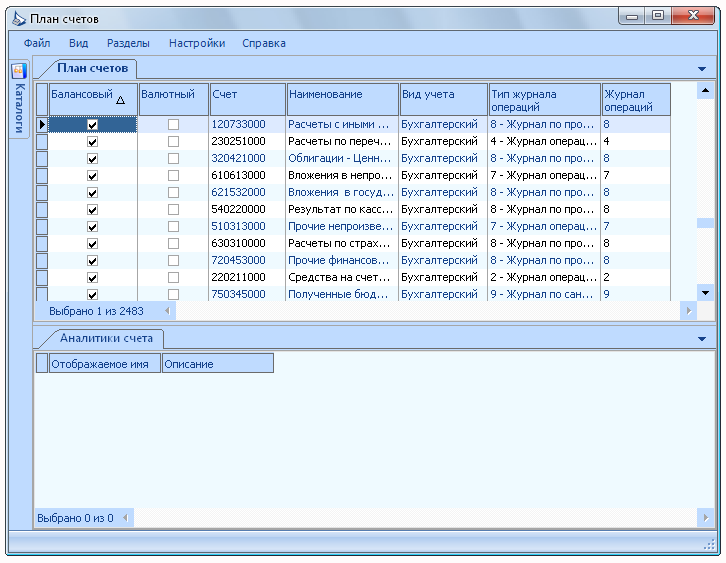The width and height of the screenshot is (726, 563).
Task: Open the Вид menu
Action: 78,43
